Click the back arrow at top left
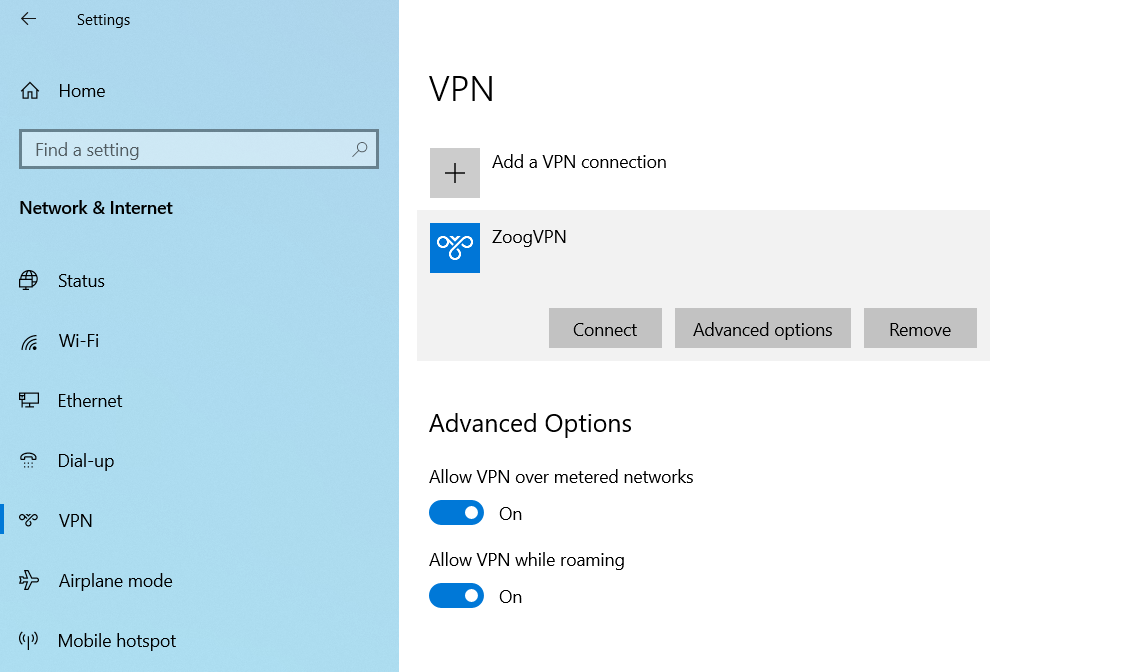Screen dimensions: 1128x672 pos(28,18)
